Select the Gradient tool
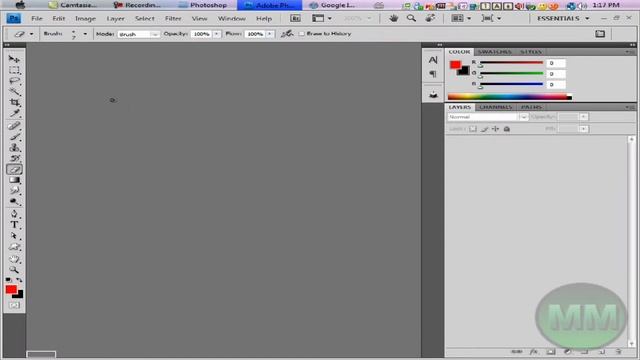 tap(14, 180)
